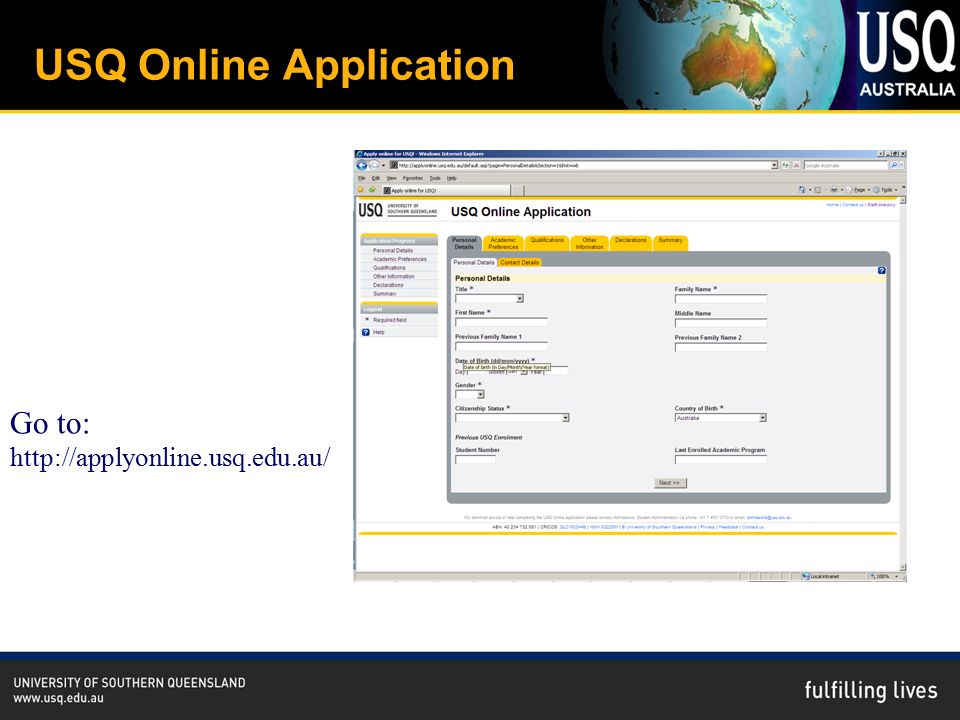Click the Home link at page top right
Screen dimensions: 960x720
pos(832,204)
